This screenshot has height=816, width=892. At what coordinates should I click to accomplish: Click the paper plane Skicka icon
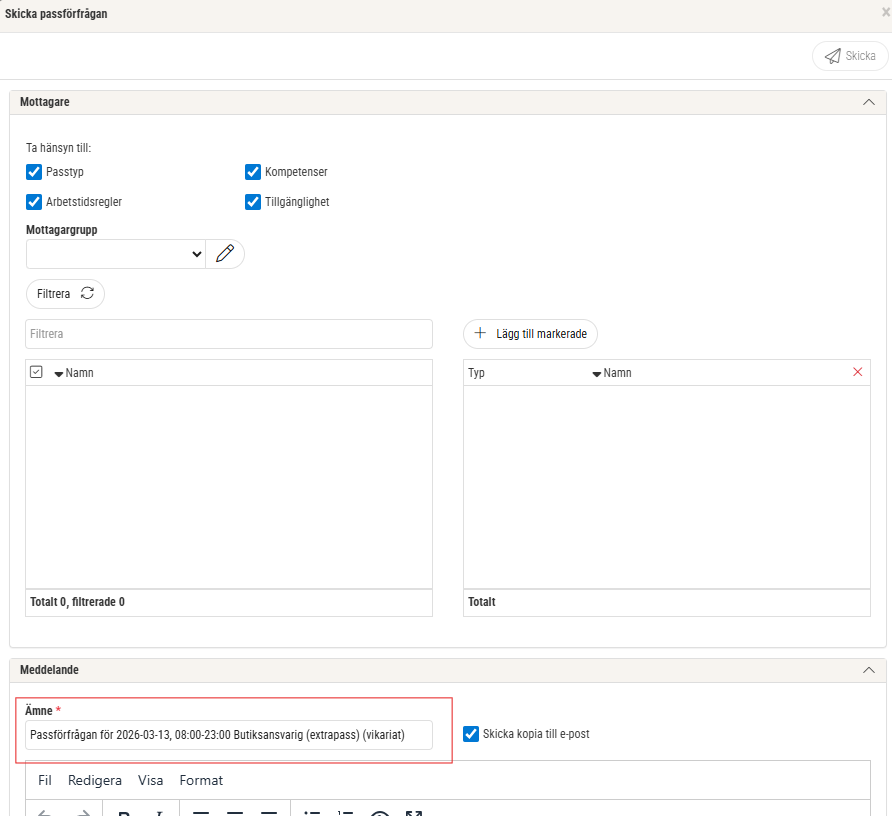click(x=832, y=56)
